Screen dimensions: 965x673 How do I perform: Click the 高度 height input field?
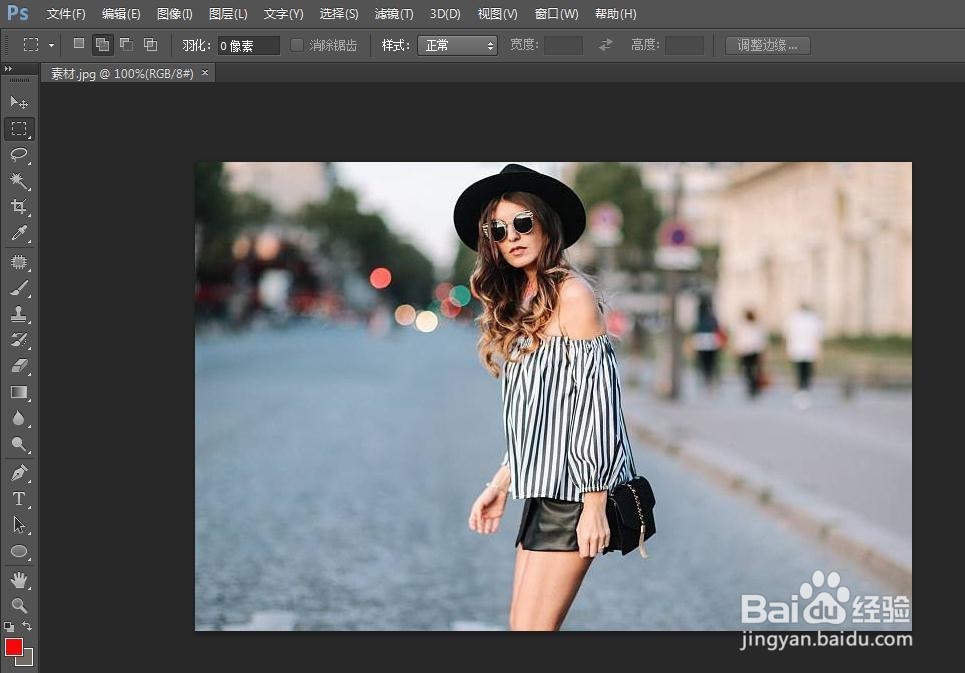click(x=684, y=46)
